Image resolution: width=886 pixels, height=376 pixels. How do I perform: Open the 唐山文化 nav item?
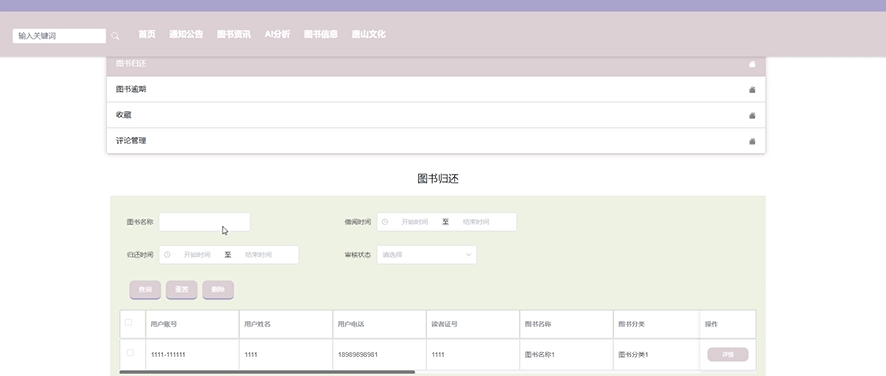[x=368, y=34]
